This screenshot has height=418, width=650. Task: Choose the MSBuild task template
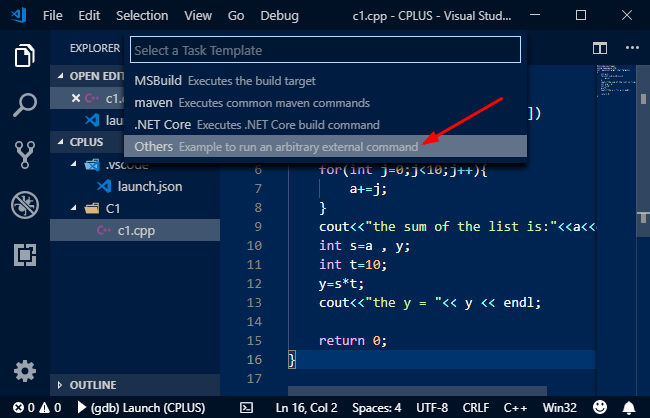tap(325, 80)
